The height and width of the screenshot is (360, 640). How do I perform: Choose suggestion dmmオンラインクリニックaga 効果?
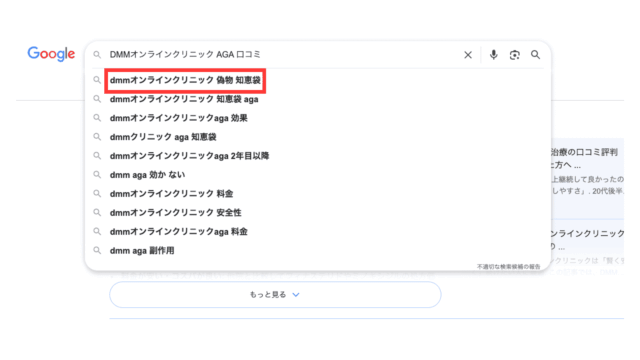click(x=179, y=118)
